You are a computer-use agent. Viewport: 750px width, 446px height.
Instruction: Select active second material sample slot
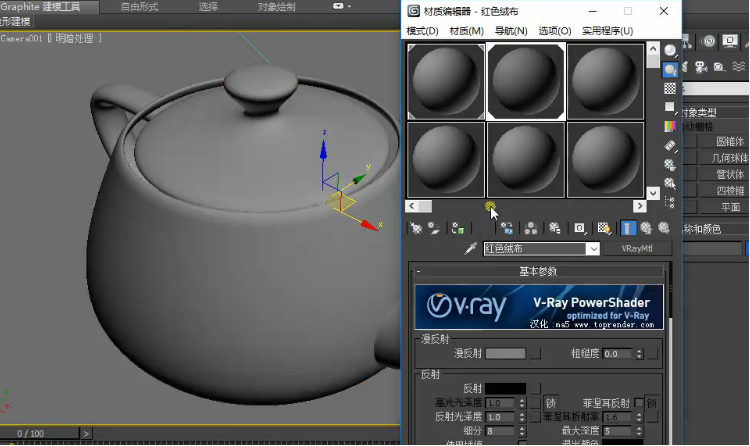pyautogui.click(x=526, y=81)
